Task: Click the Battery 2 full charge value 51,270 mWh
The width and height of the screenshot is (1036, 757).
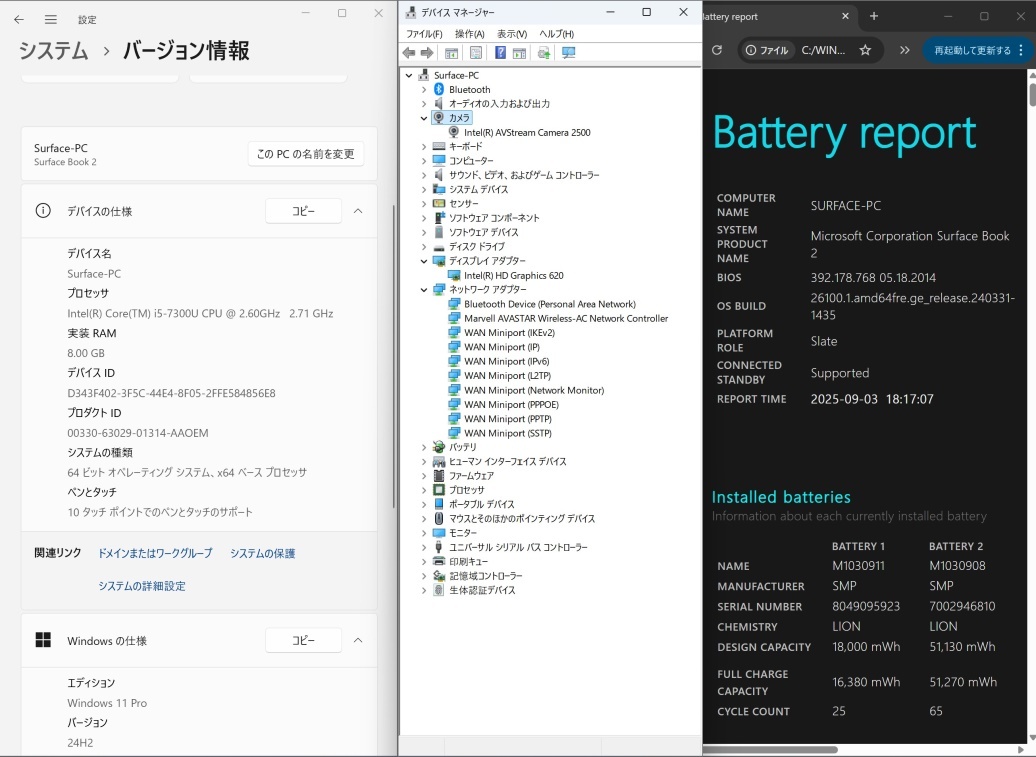Action: [x=963, y=682]
